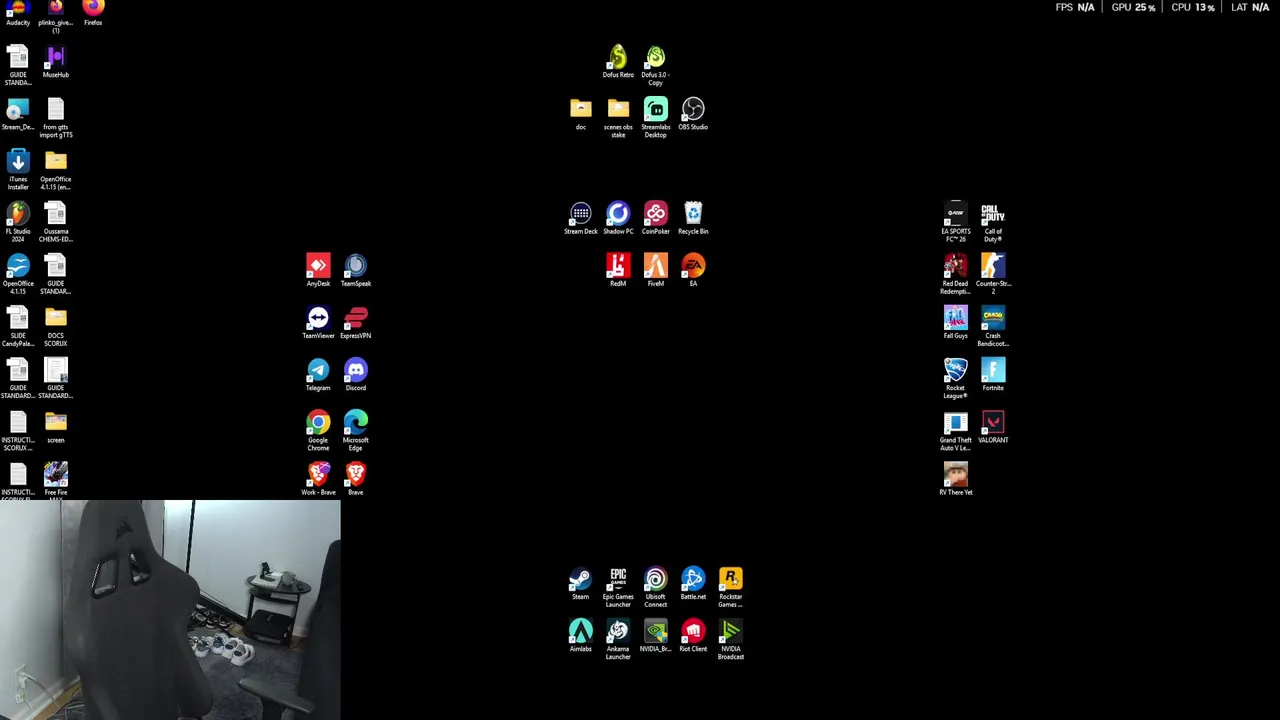Image resolution: width=1280 pixels, height=720 pixels.
Task: Launch TeamViewer from the desktop
Action: pos(318,323)
